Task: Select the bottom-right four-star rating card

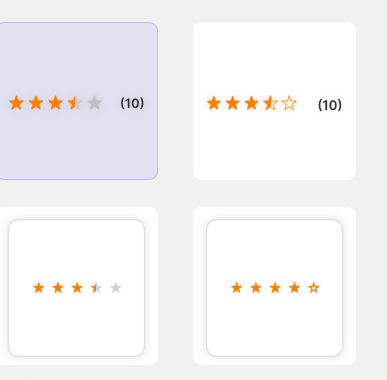Action: (275, 288)
